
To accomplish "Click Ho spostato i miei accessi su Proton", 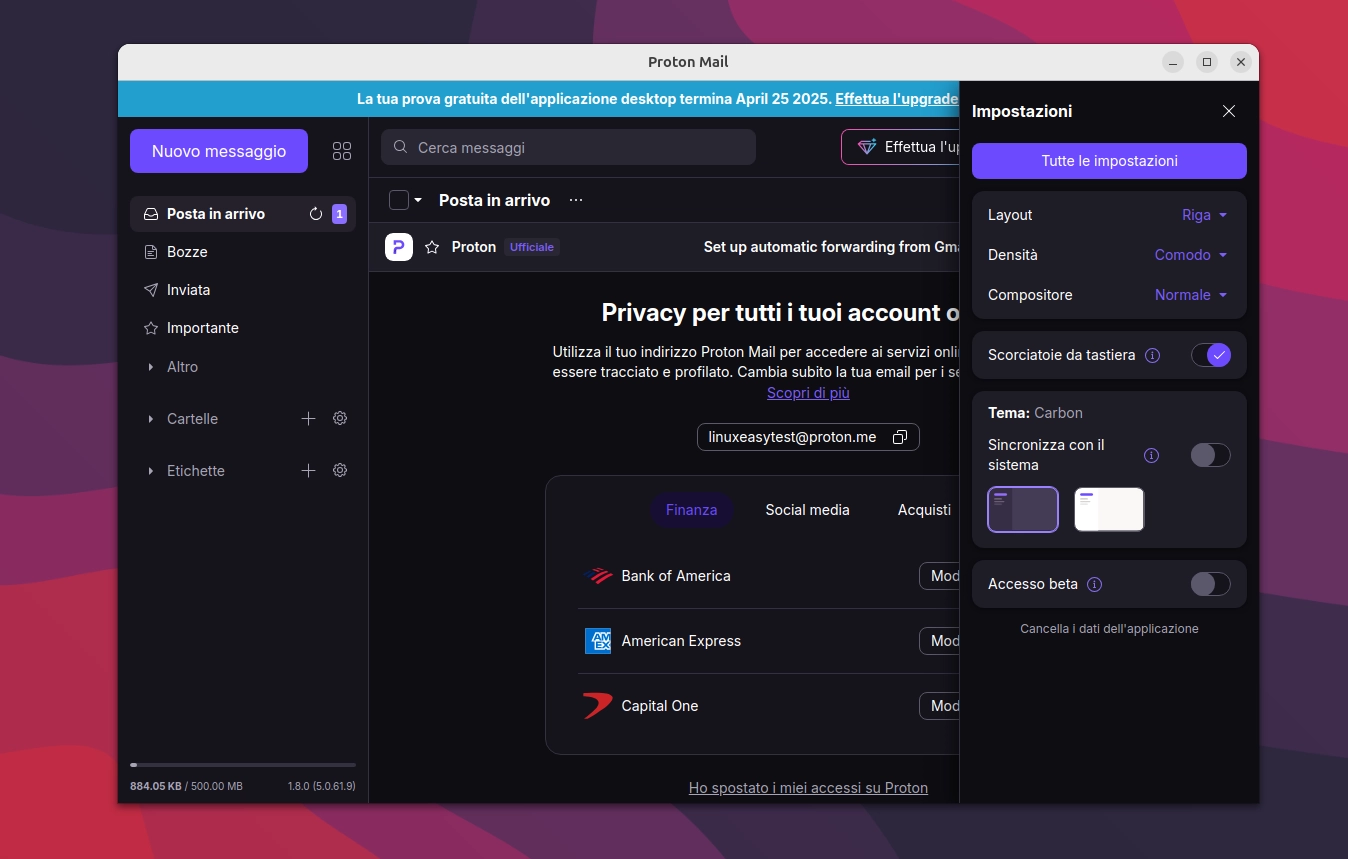I will [x=808, y=788].
